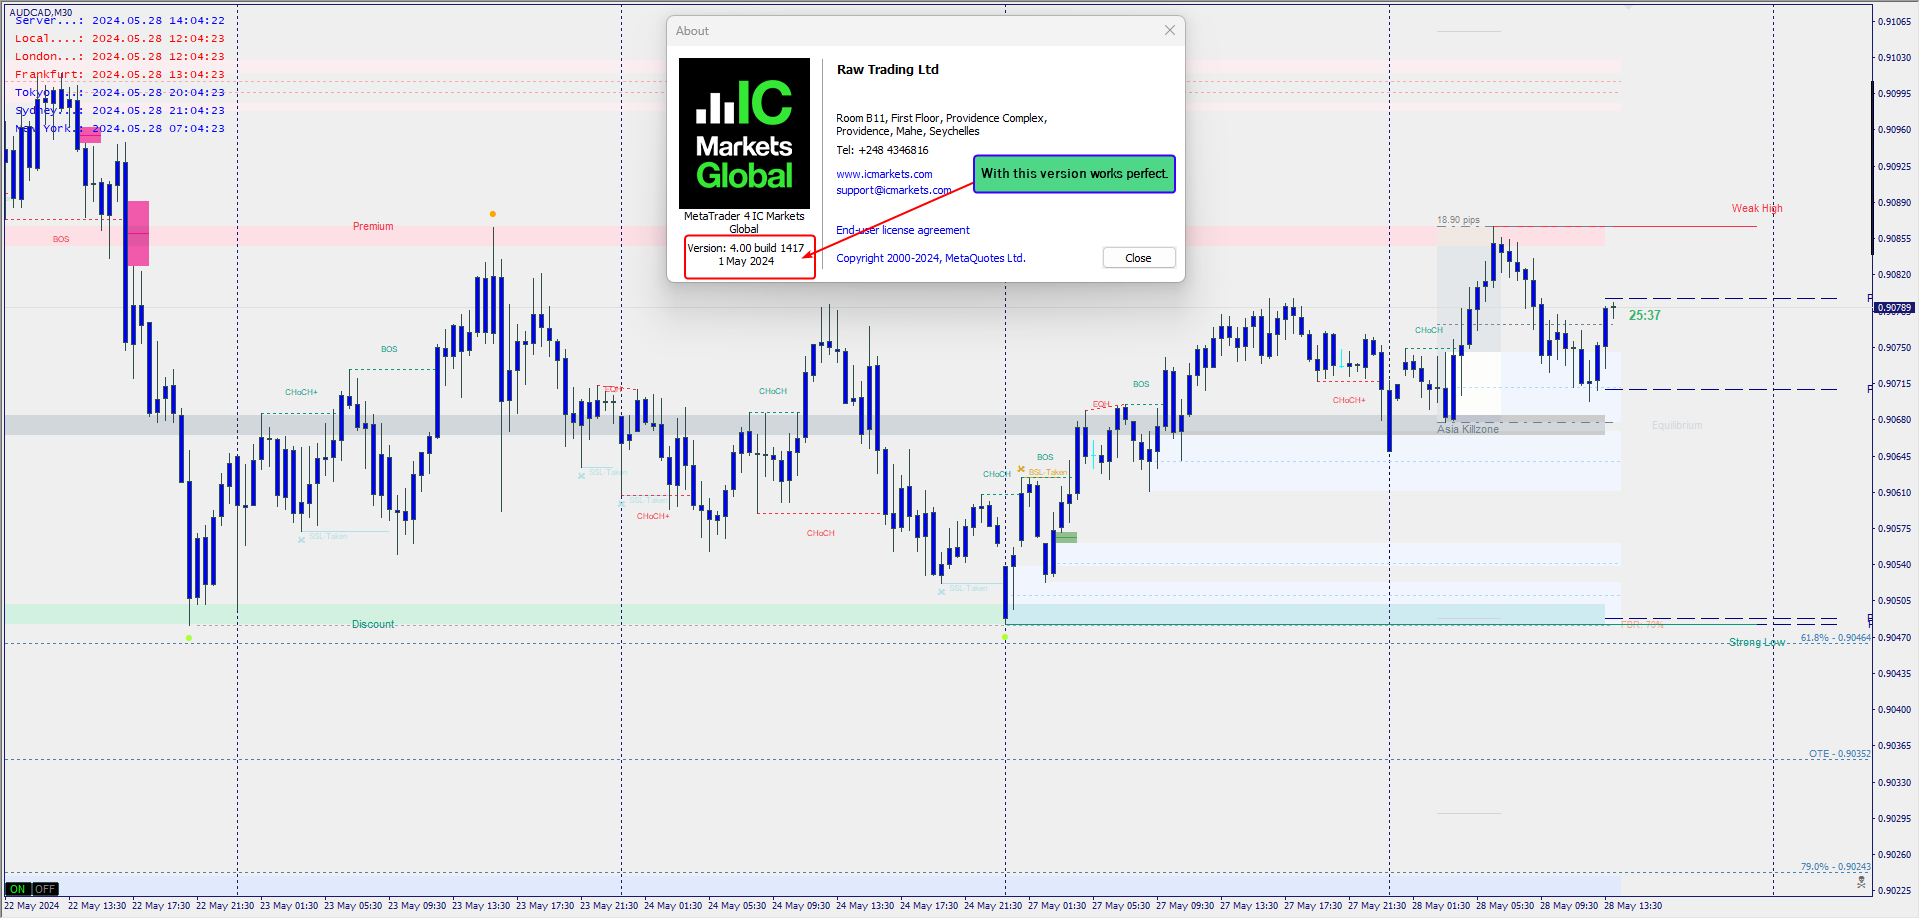Open the www.icmarkets.com link
Screen dimensions: 1920x919
coord(884,174)
